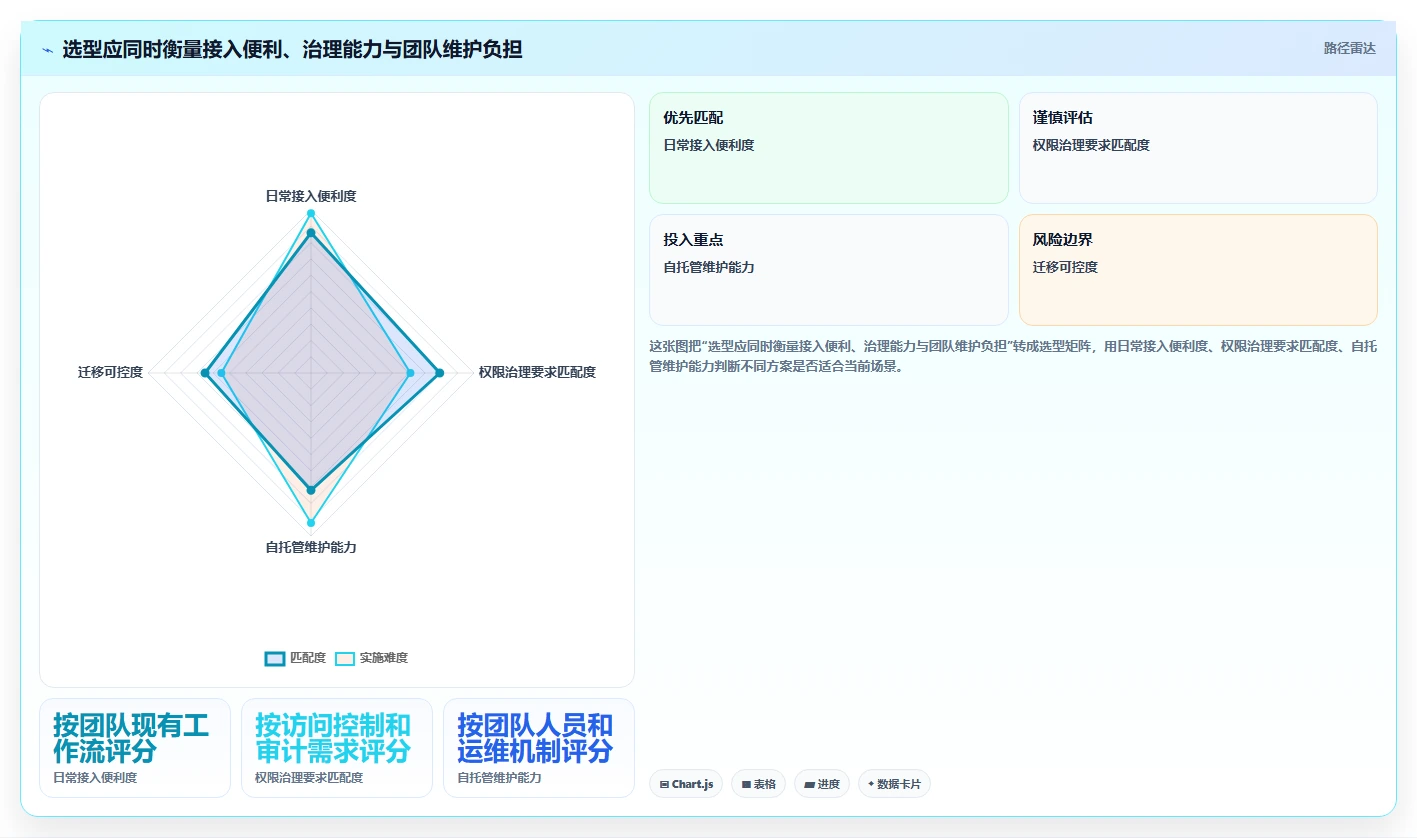Click leftmost 匹配度 data point on radar
Image resolution: width=1417 pixels, height=838 pixels.
(205, 373)
